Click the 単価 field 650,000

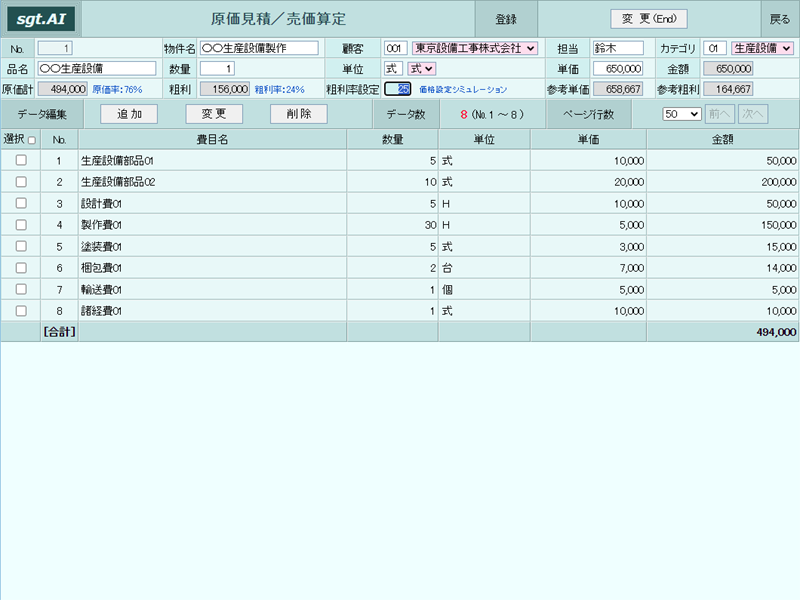[x=618, y=68]
